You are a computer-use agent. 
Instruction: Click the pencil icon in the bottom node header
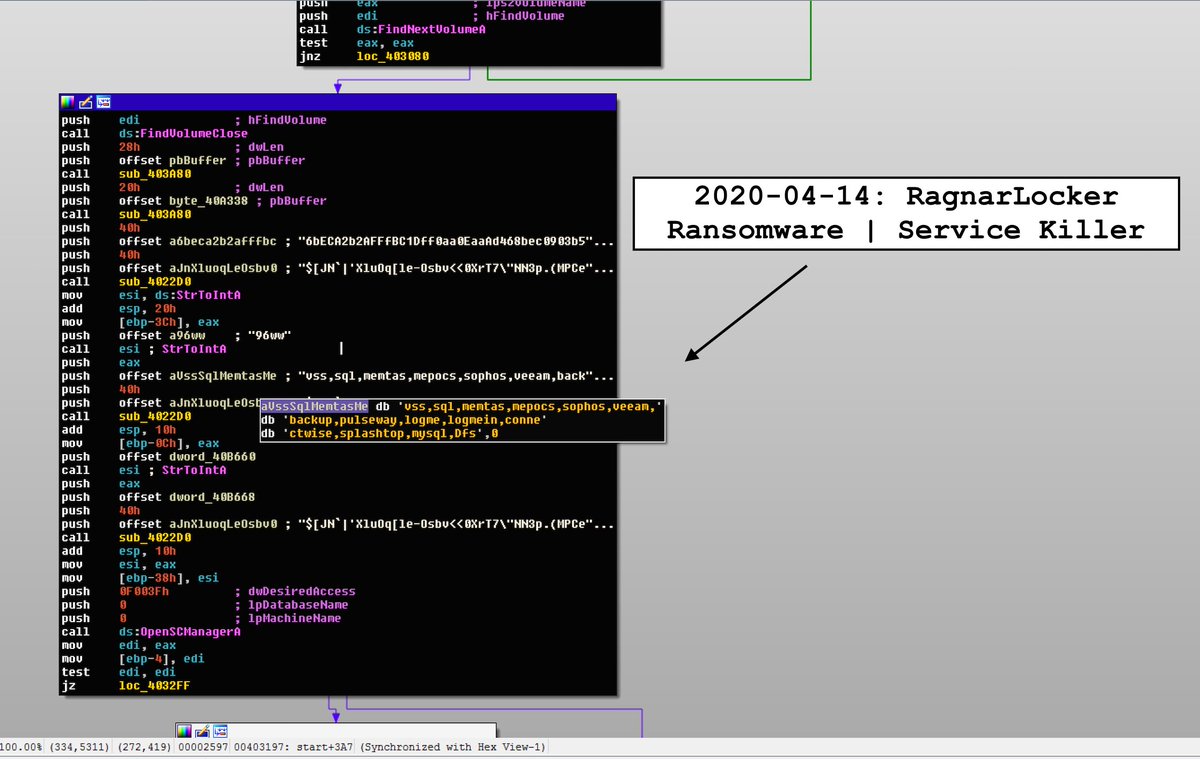click(201, 730)
